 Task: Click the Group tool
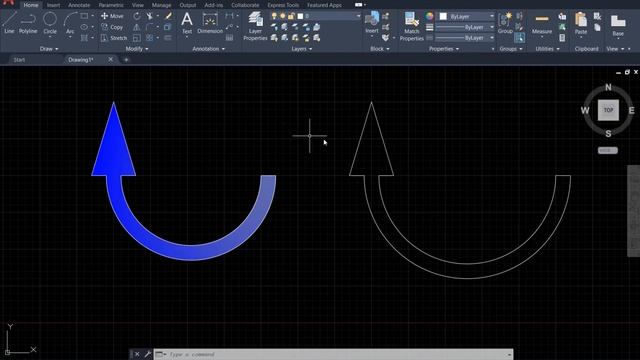click(x=505, y=23)
